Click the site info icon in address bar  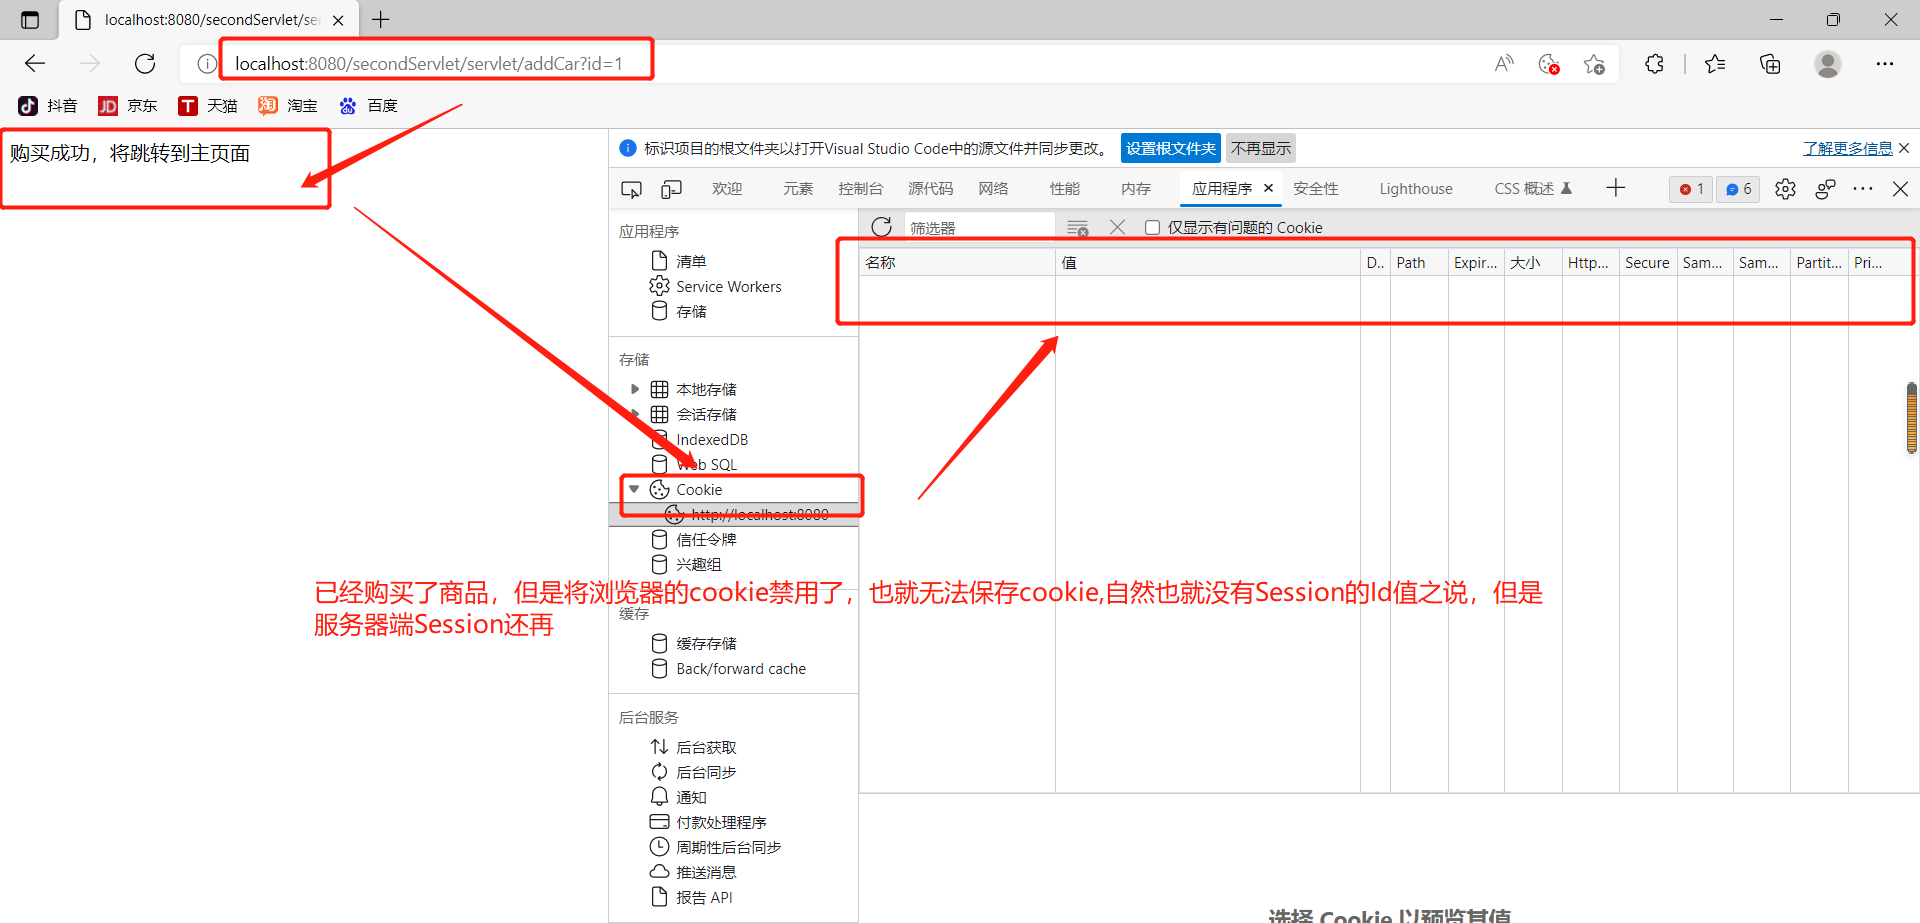[x=206, y=64]
